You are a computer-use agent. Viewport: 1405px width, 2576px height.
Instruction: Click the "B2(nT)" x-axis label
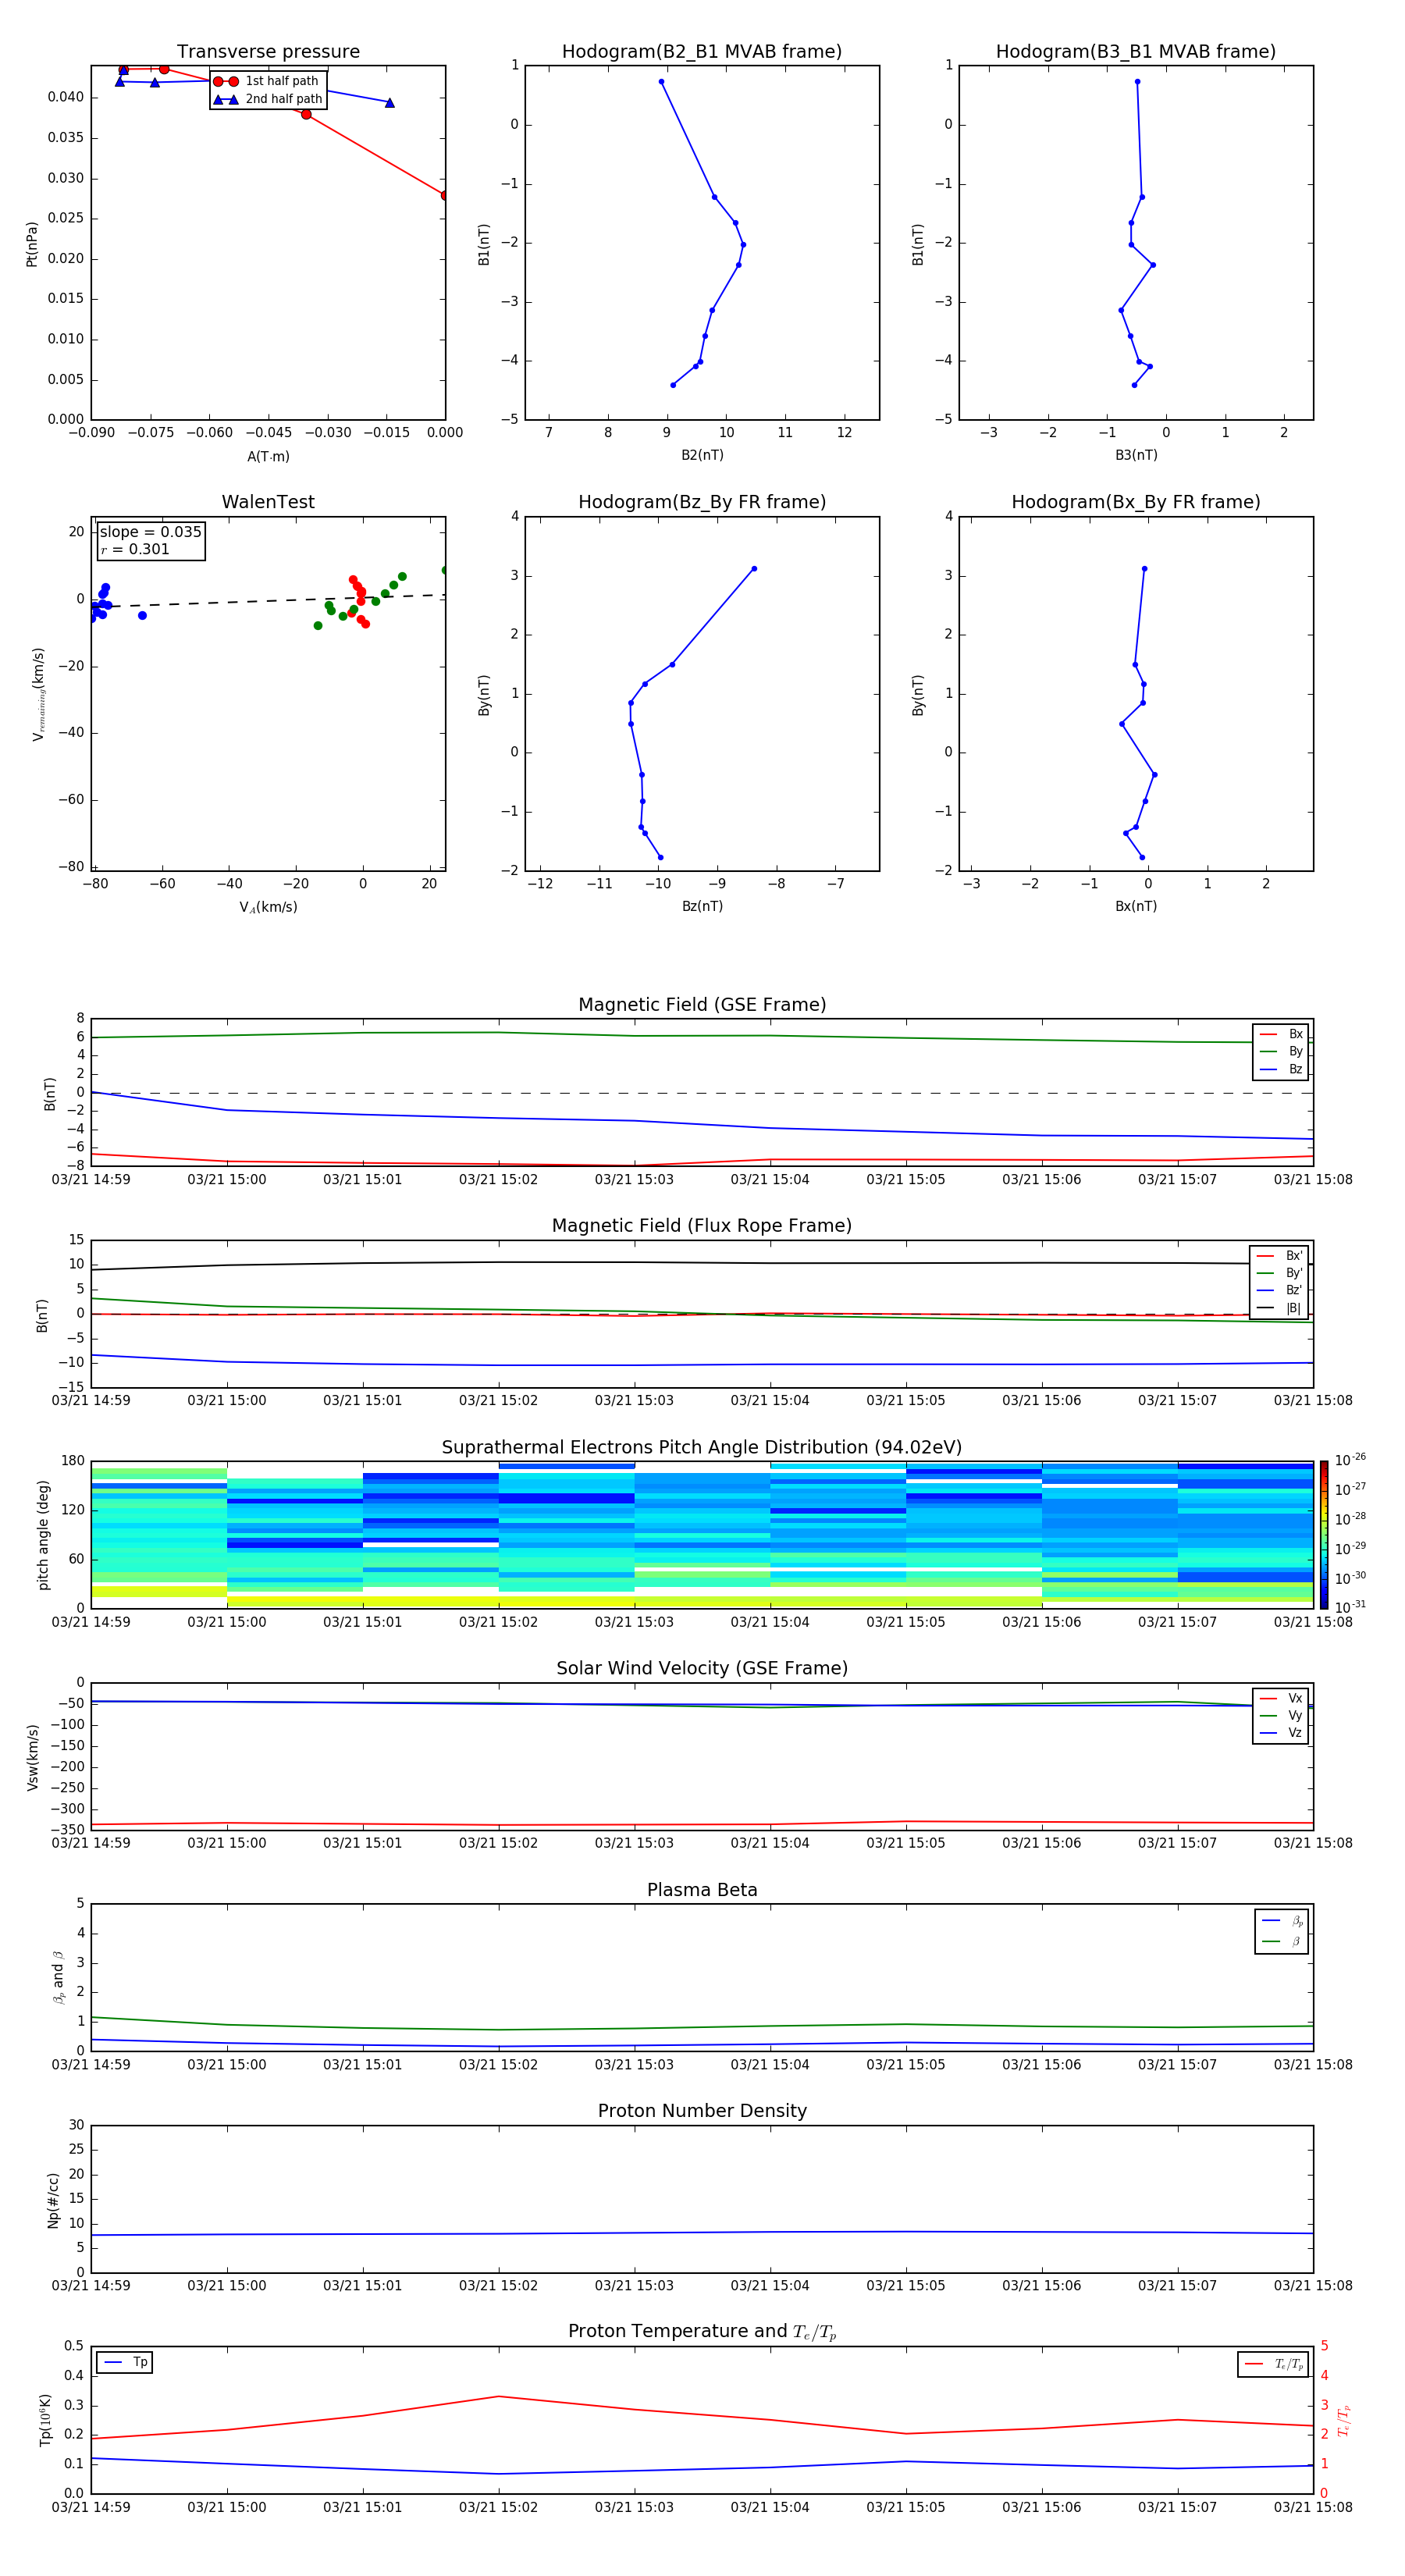click(x=702, y=455)
